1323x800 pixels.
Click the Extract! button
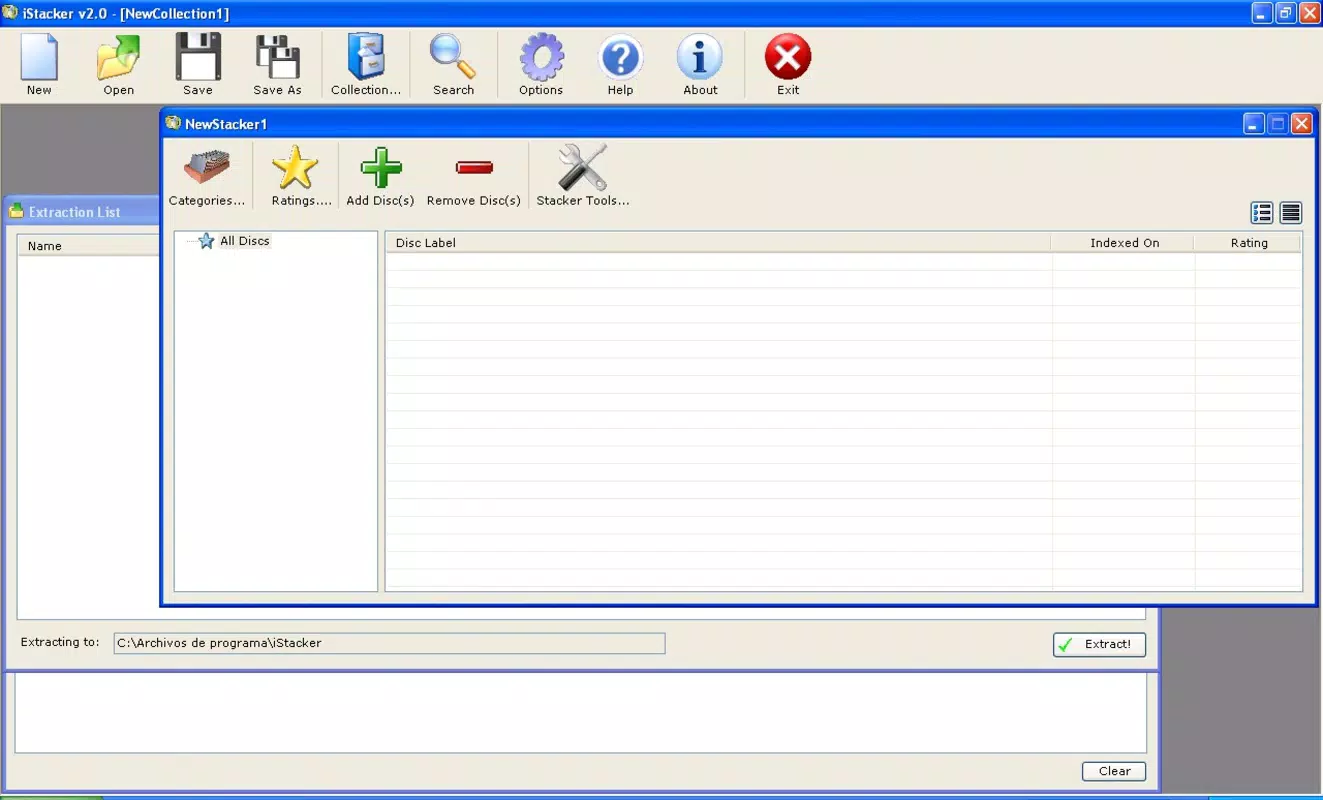click(x=1099, y=644)
